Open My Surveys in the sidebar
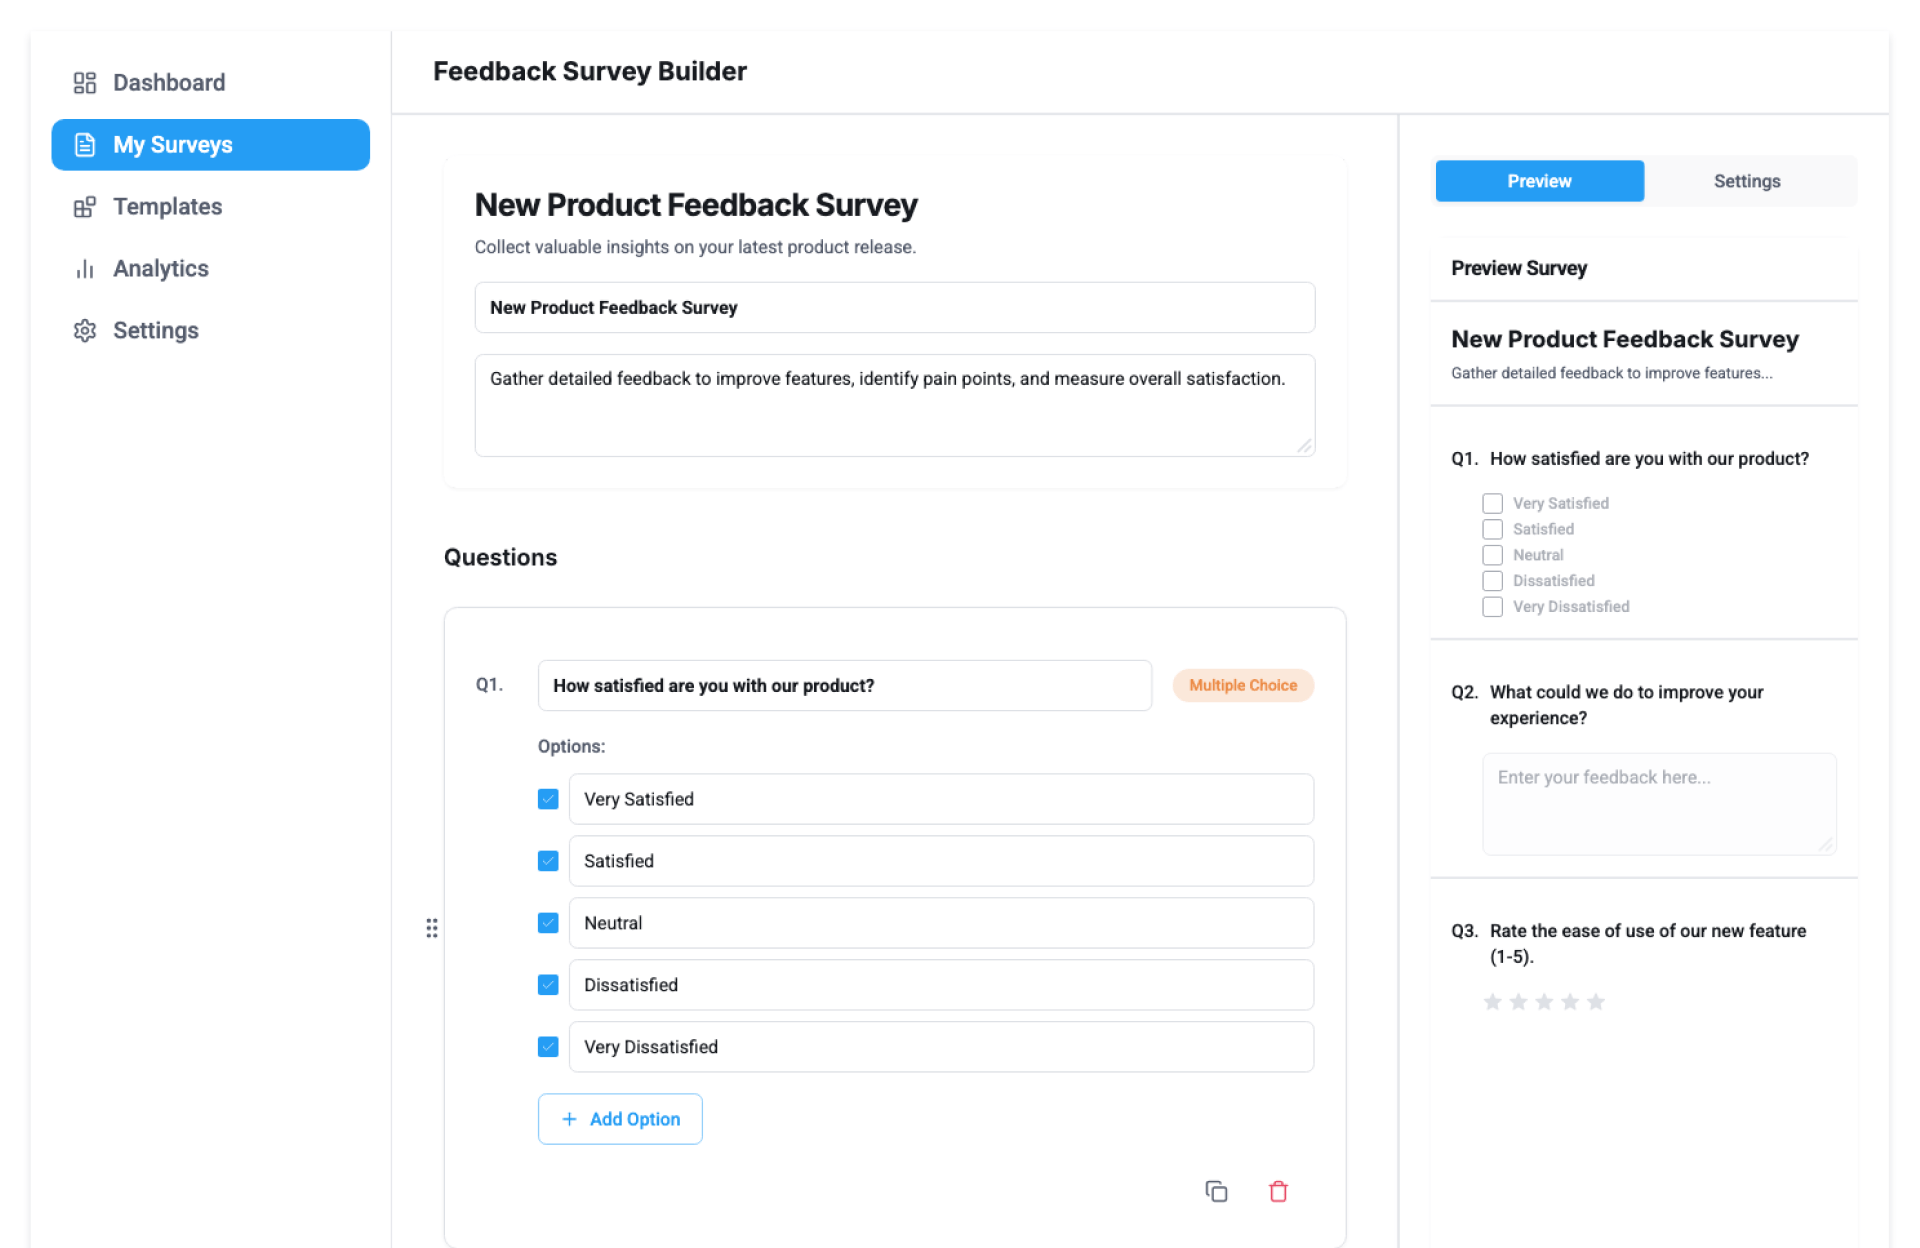The image size is (1920, 1248). [x=210, y=145]
